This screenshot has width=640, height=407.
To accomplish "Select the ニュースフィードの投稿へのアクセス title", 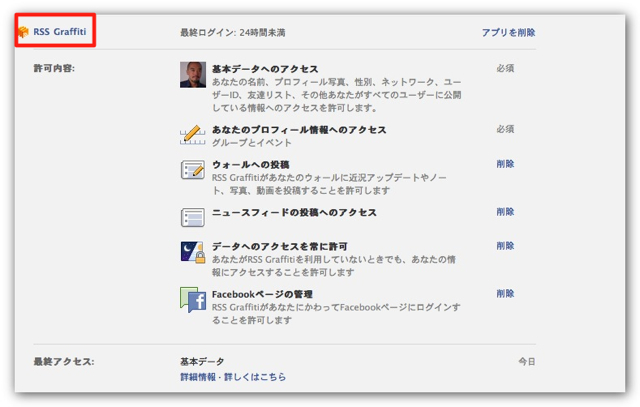I will coord(294,212).
